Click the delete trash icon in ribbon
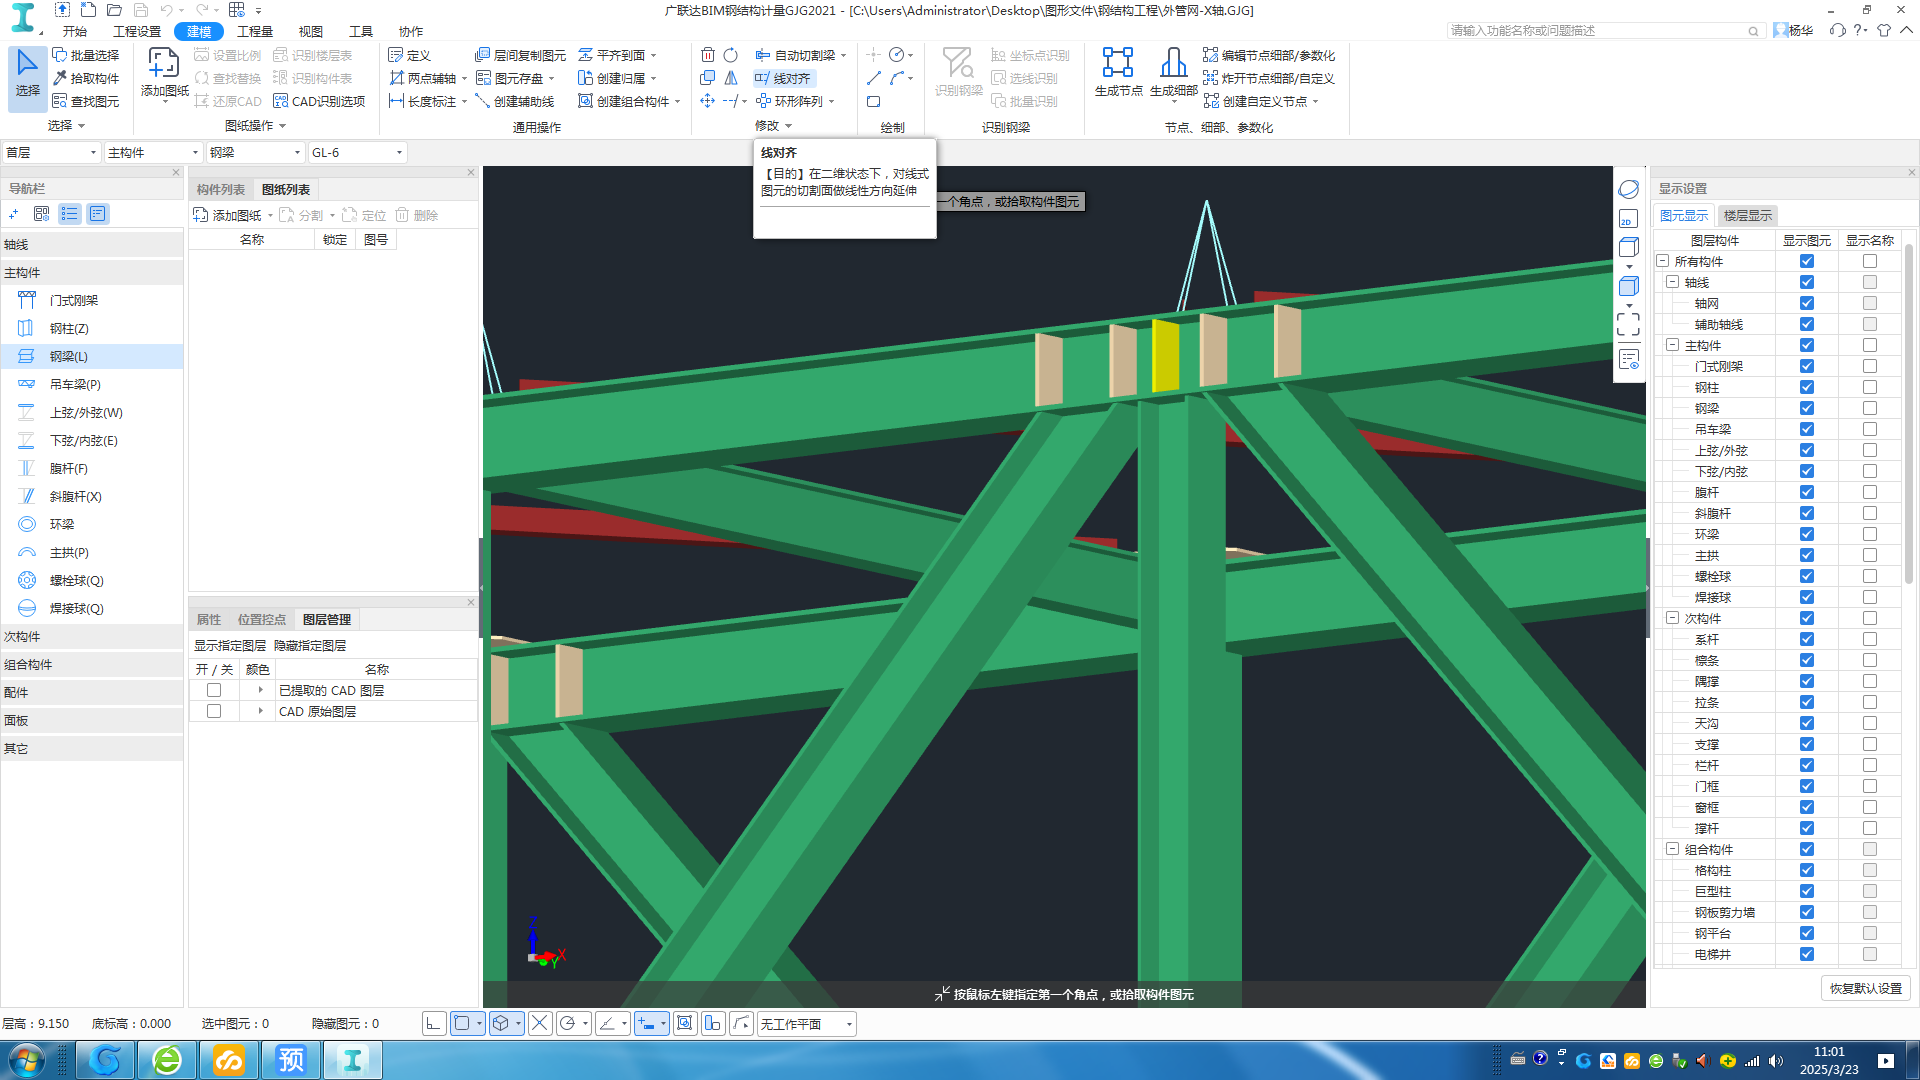Screen dimensions: 1920x1080 [708, 55]
